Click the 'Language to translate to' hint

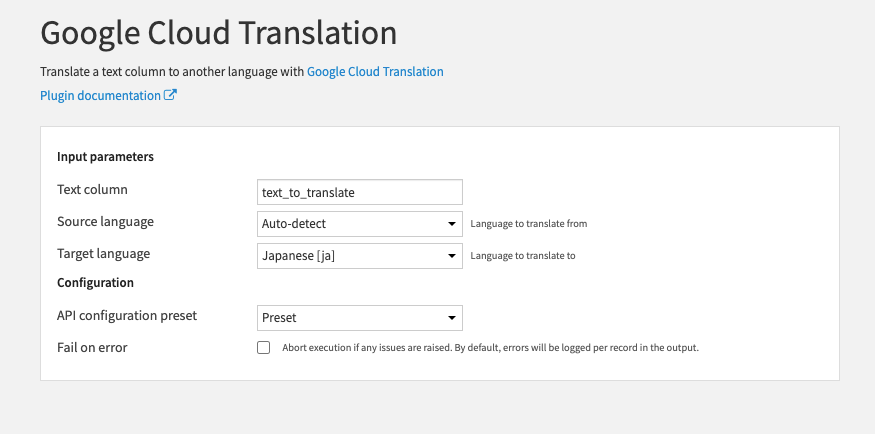(523, 256)
